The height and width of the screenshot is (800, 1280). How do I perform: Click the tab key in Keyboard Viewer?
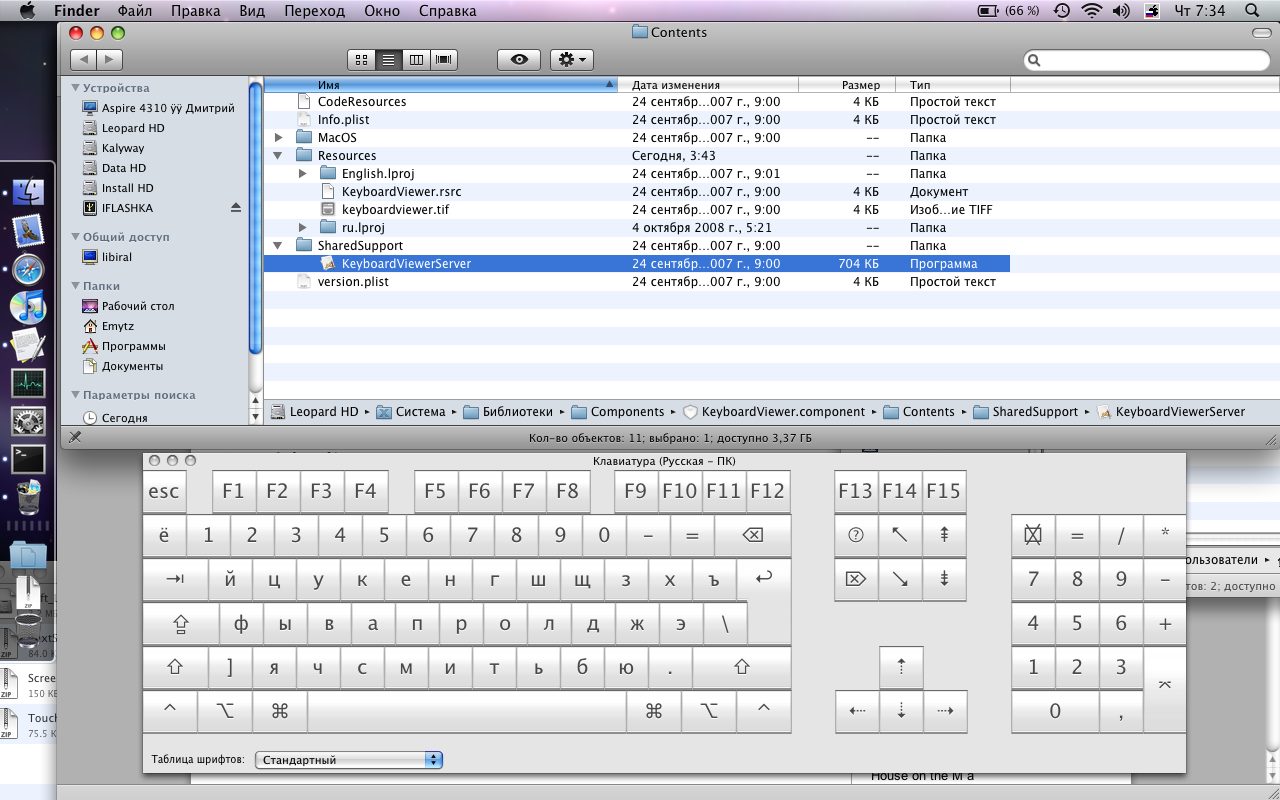click(x=175, y=579)
